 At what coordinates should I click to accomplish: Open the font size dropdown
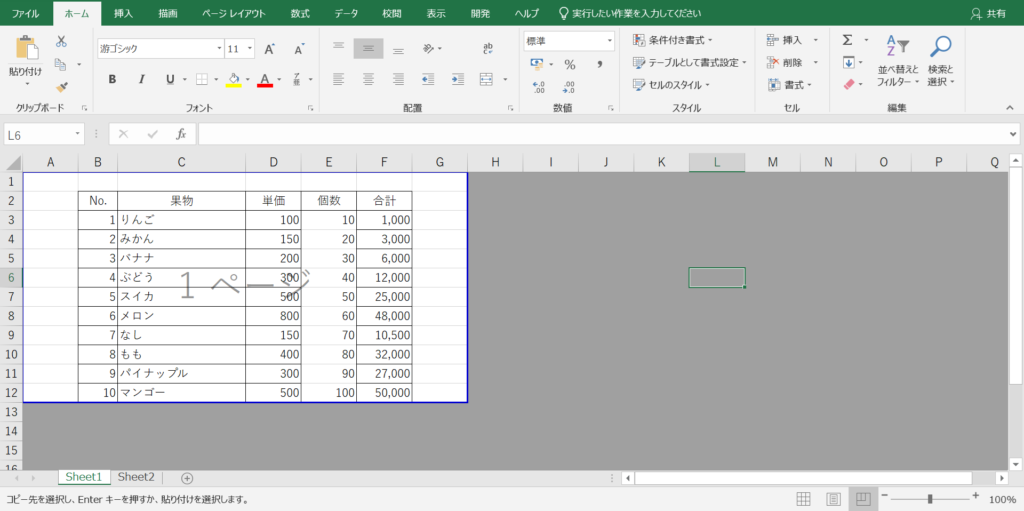251,48
